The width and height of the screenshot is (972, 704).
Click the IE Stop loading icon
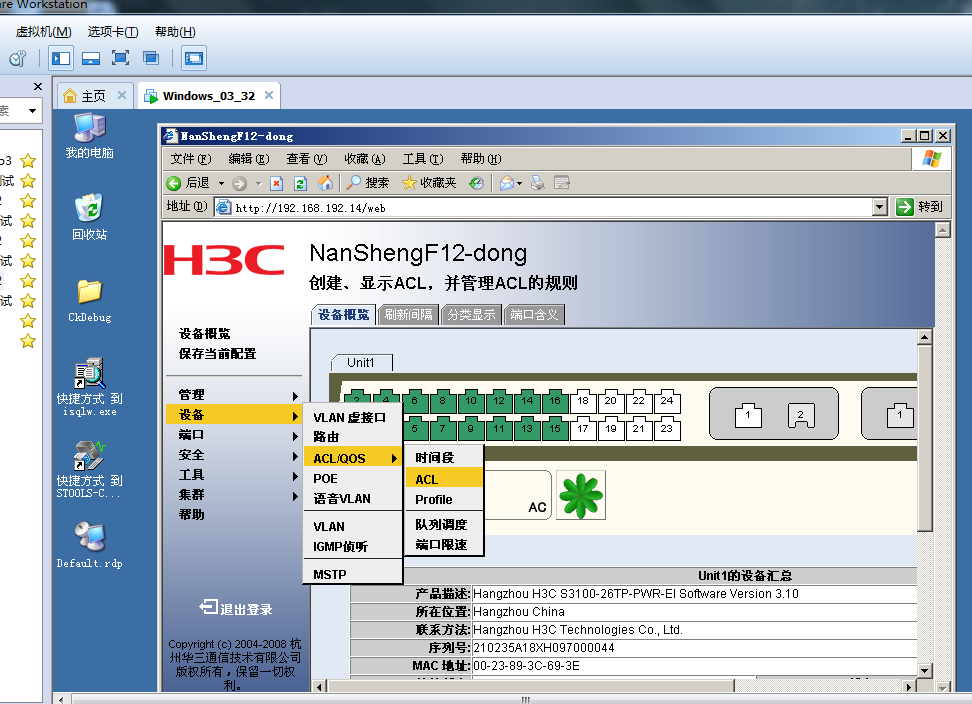click(x=276, y=183)
